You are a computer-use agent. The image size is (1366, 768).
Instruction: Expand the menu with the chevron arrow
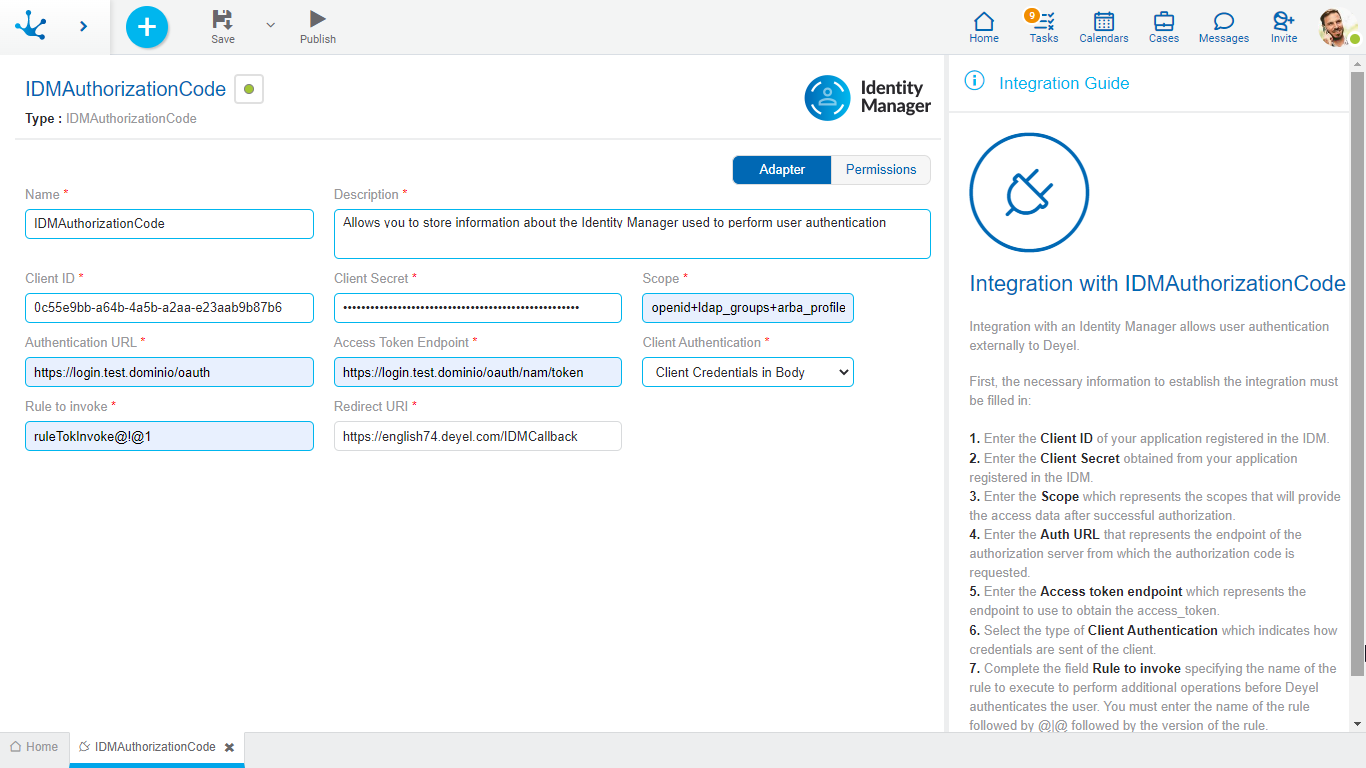coord(83,26)
